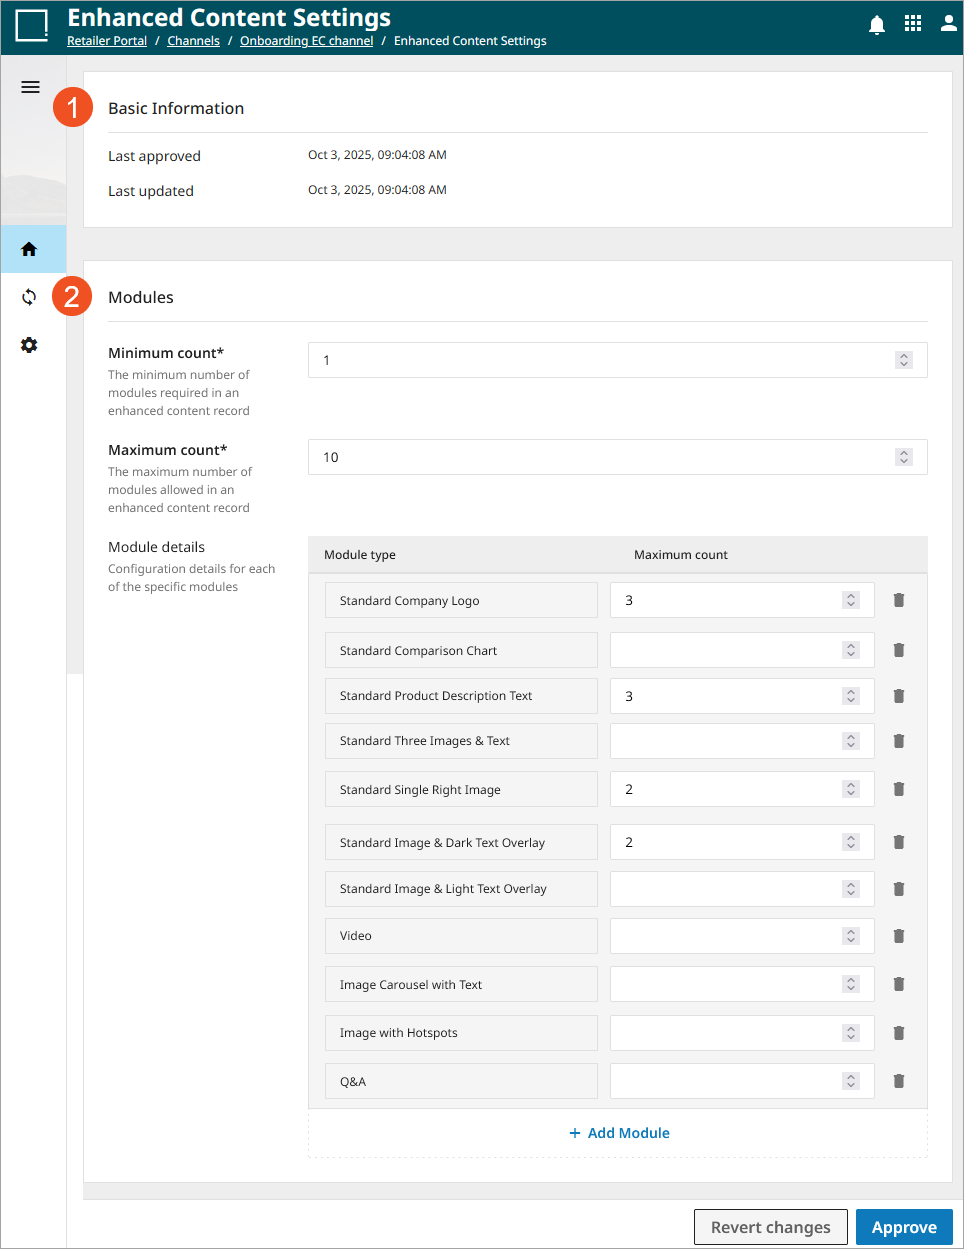This screenshot has width=964, height=1249.
Task: Open the settings gear in sidebar
Action: [x=29, y=345]
